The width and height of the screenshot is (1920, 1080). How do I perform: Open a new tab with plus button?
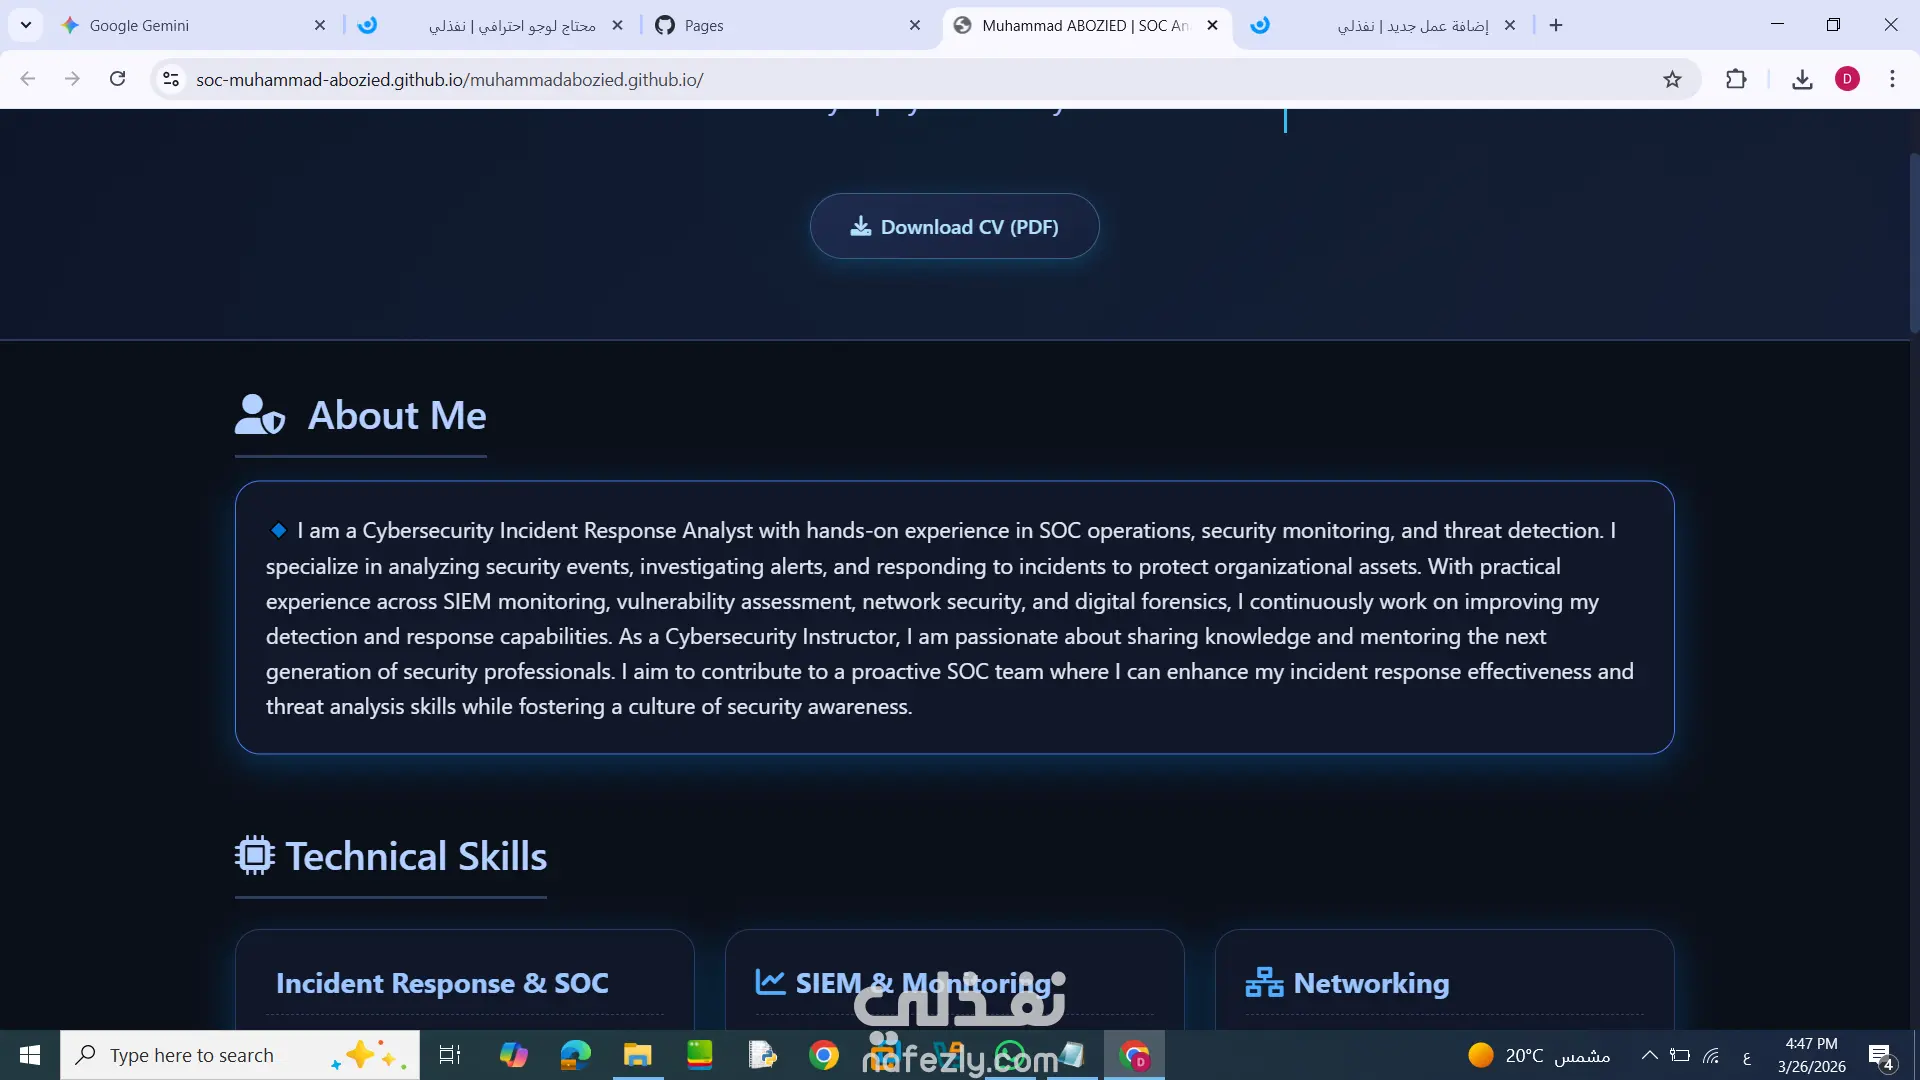click(x=1556, y=25)
